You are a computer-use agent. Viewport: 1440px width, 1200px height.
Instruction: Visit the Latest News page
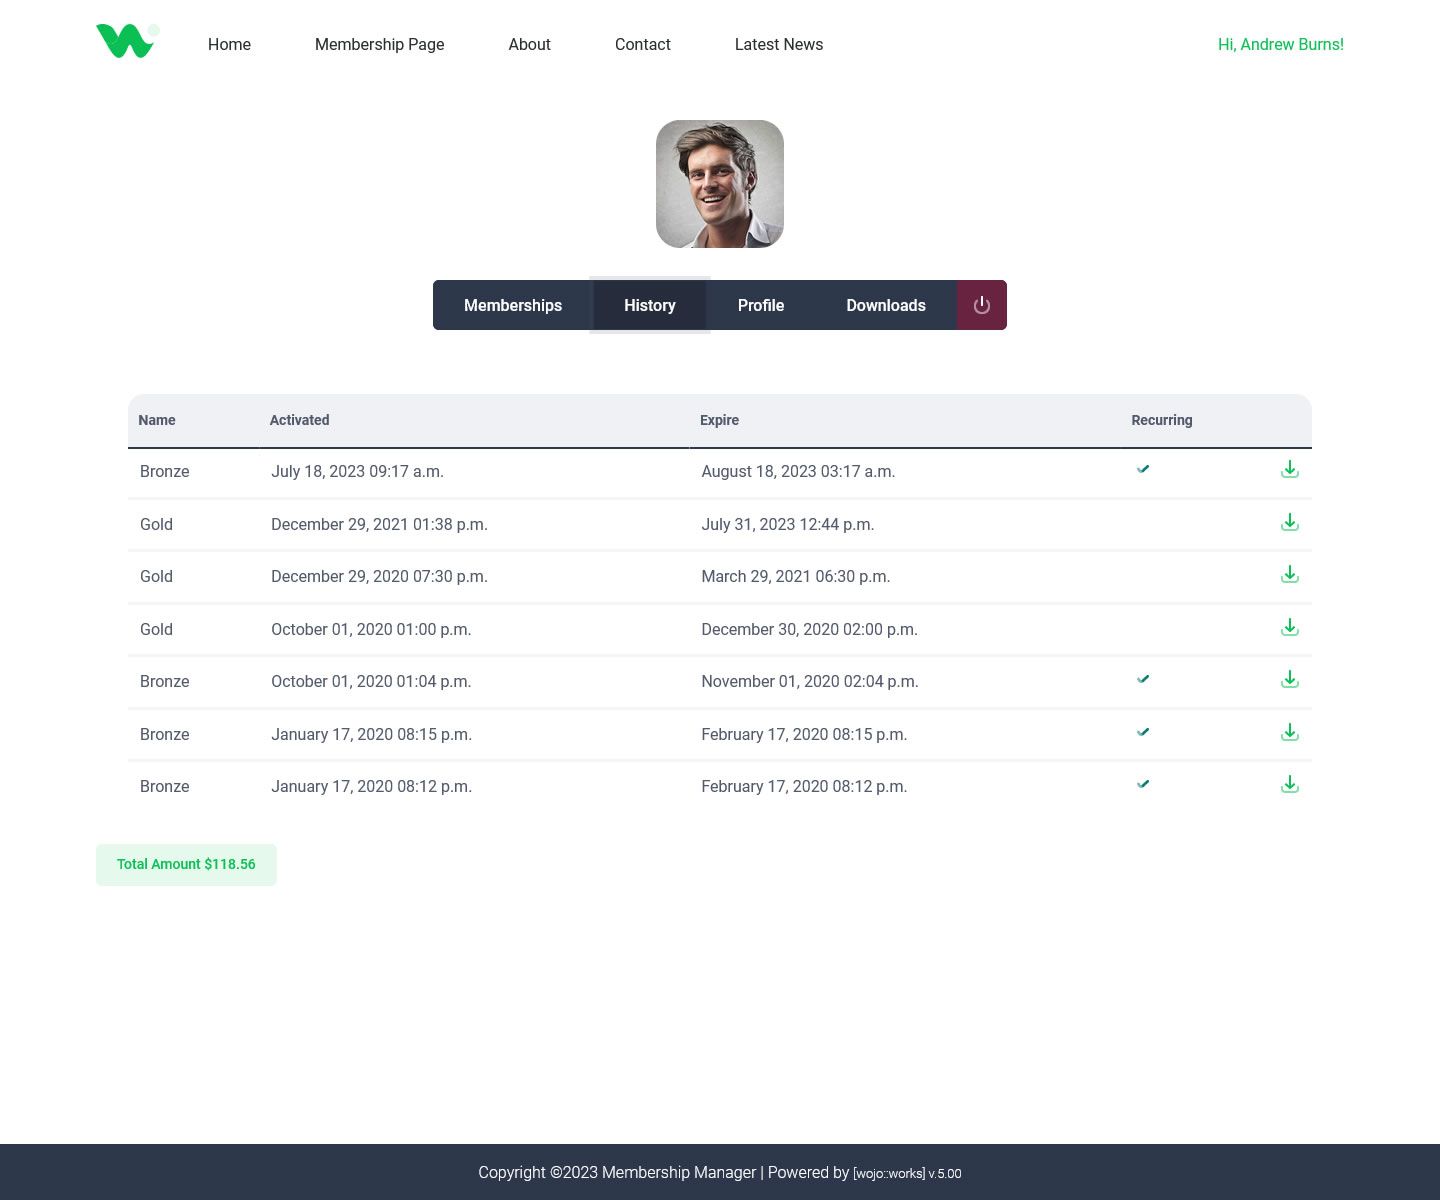pos(779,44)
